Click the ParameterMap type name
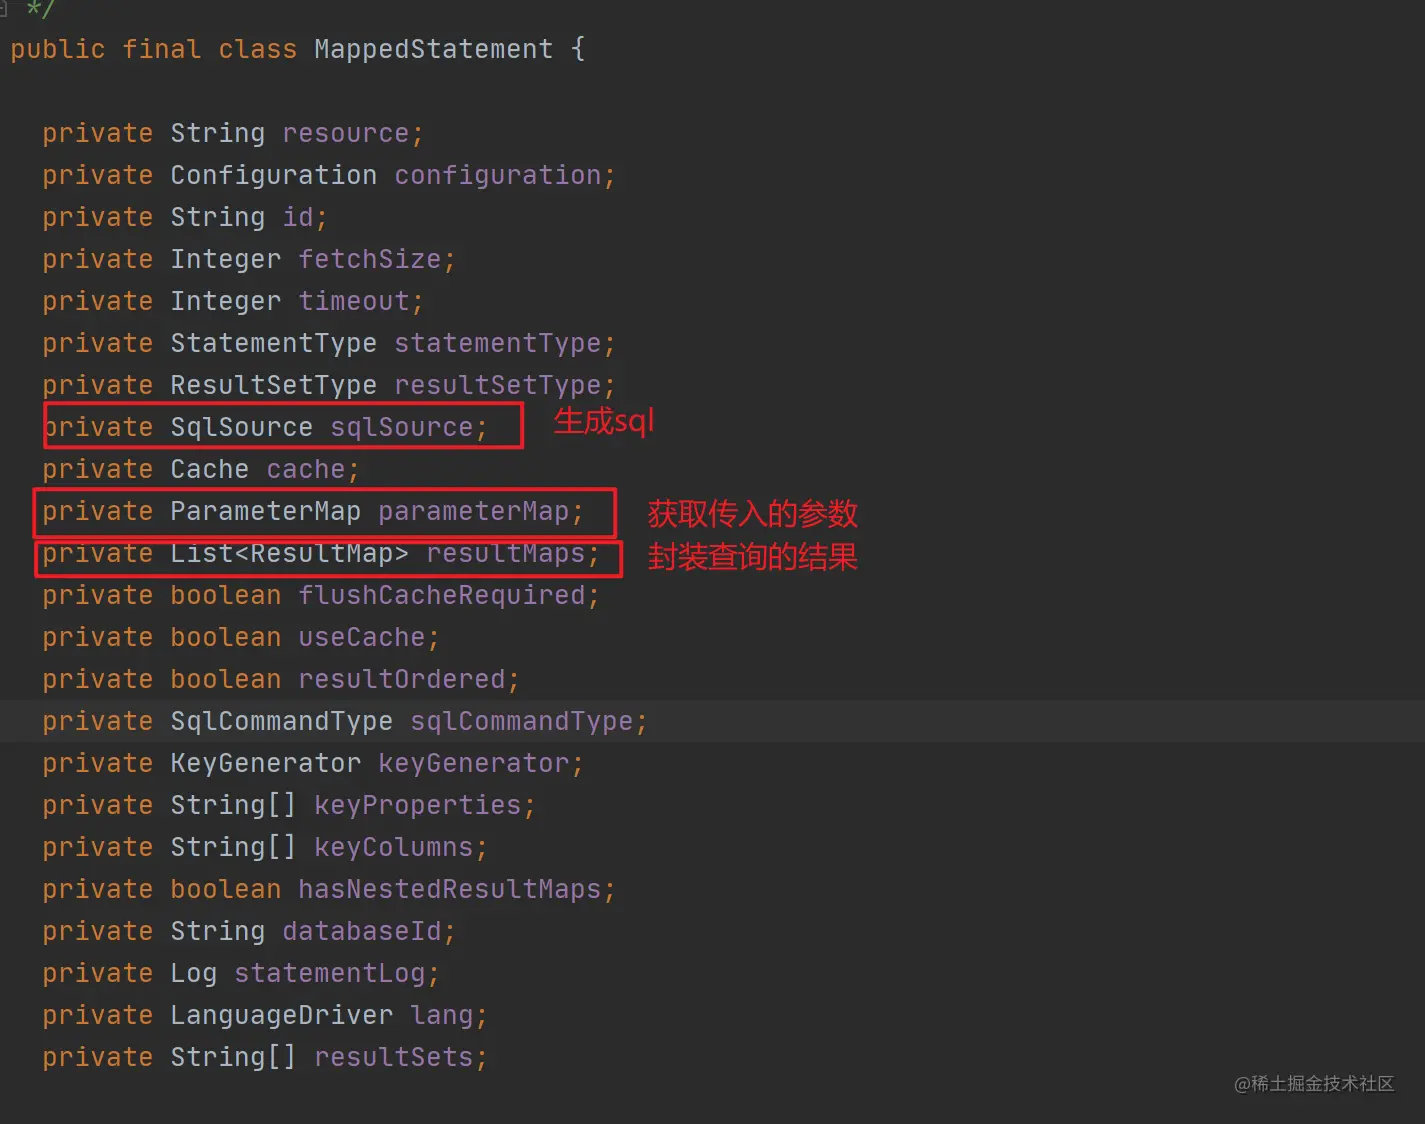This screenshot has height=1124, width=1425. tap(265, 511)
